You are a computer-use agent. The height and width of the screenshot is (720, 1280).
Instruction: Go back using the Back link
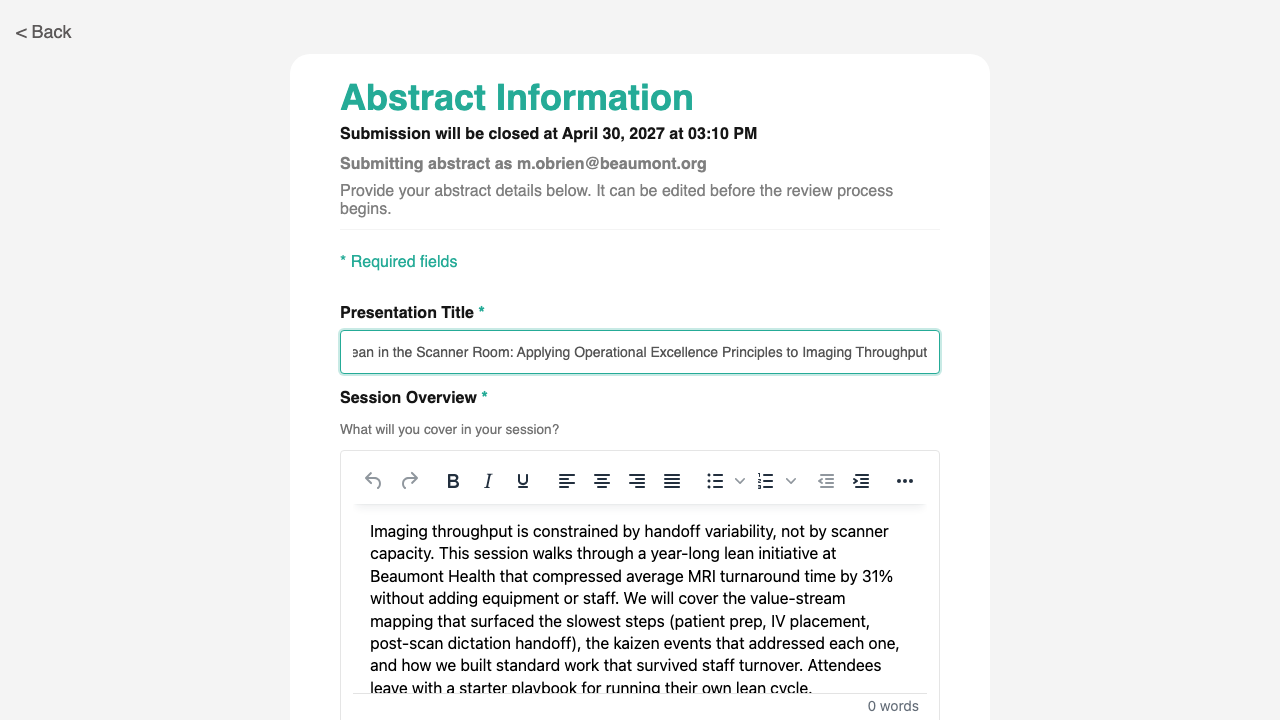click(43, 32)
